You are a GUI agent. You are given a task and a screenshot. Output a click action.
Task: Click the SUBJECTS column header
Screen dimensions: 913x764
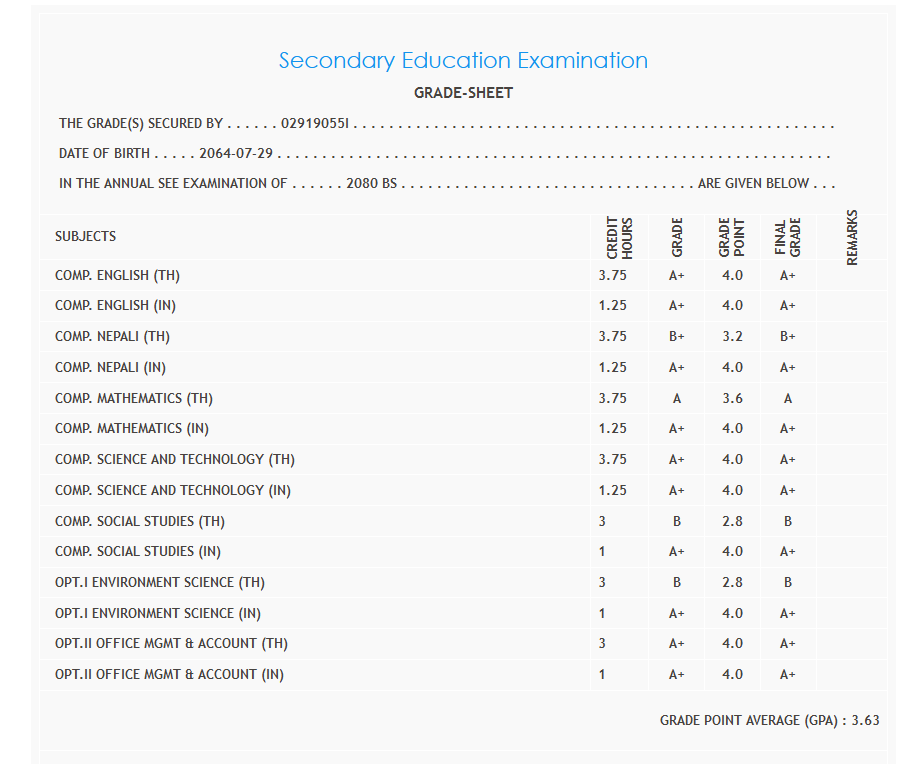point(85,237)
